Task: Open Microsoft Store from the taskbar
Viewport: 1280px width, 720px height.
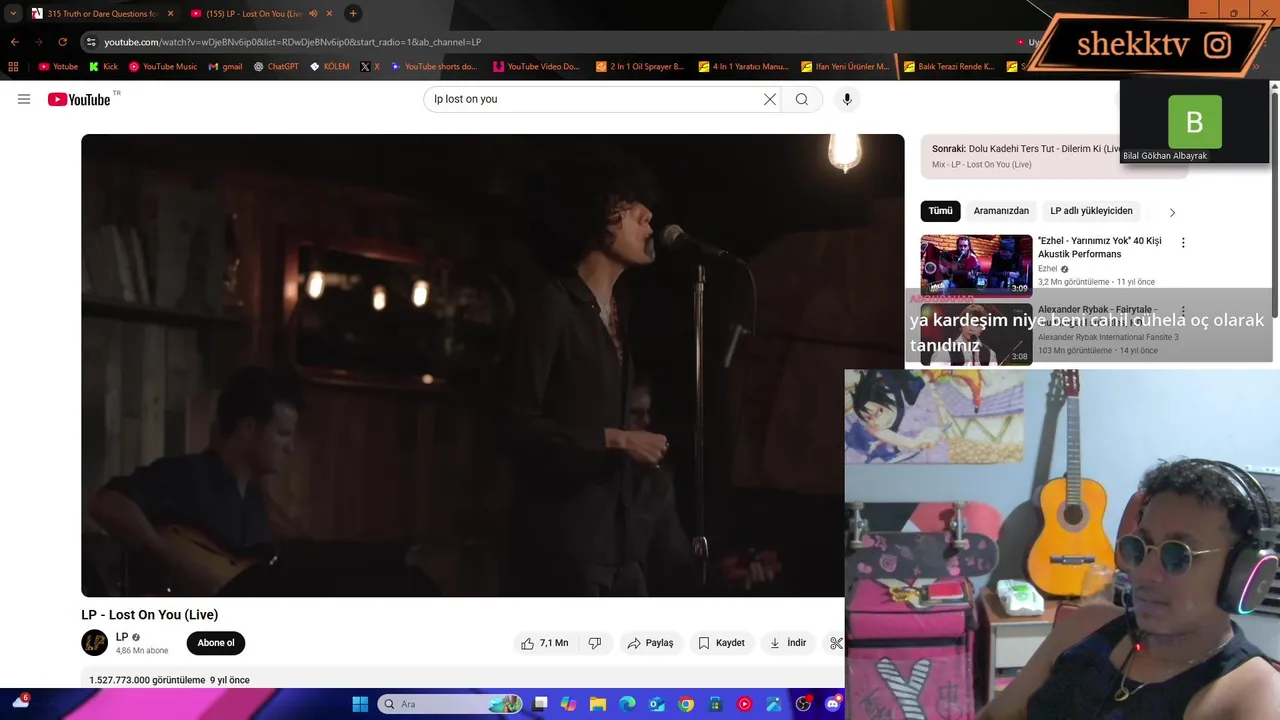Action: coord(715,704)
